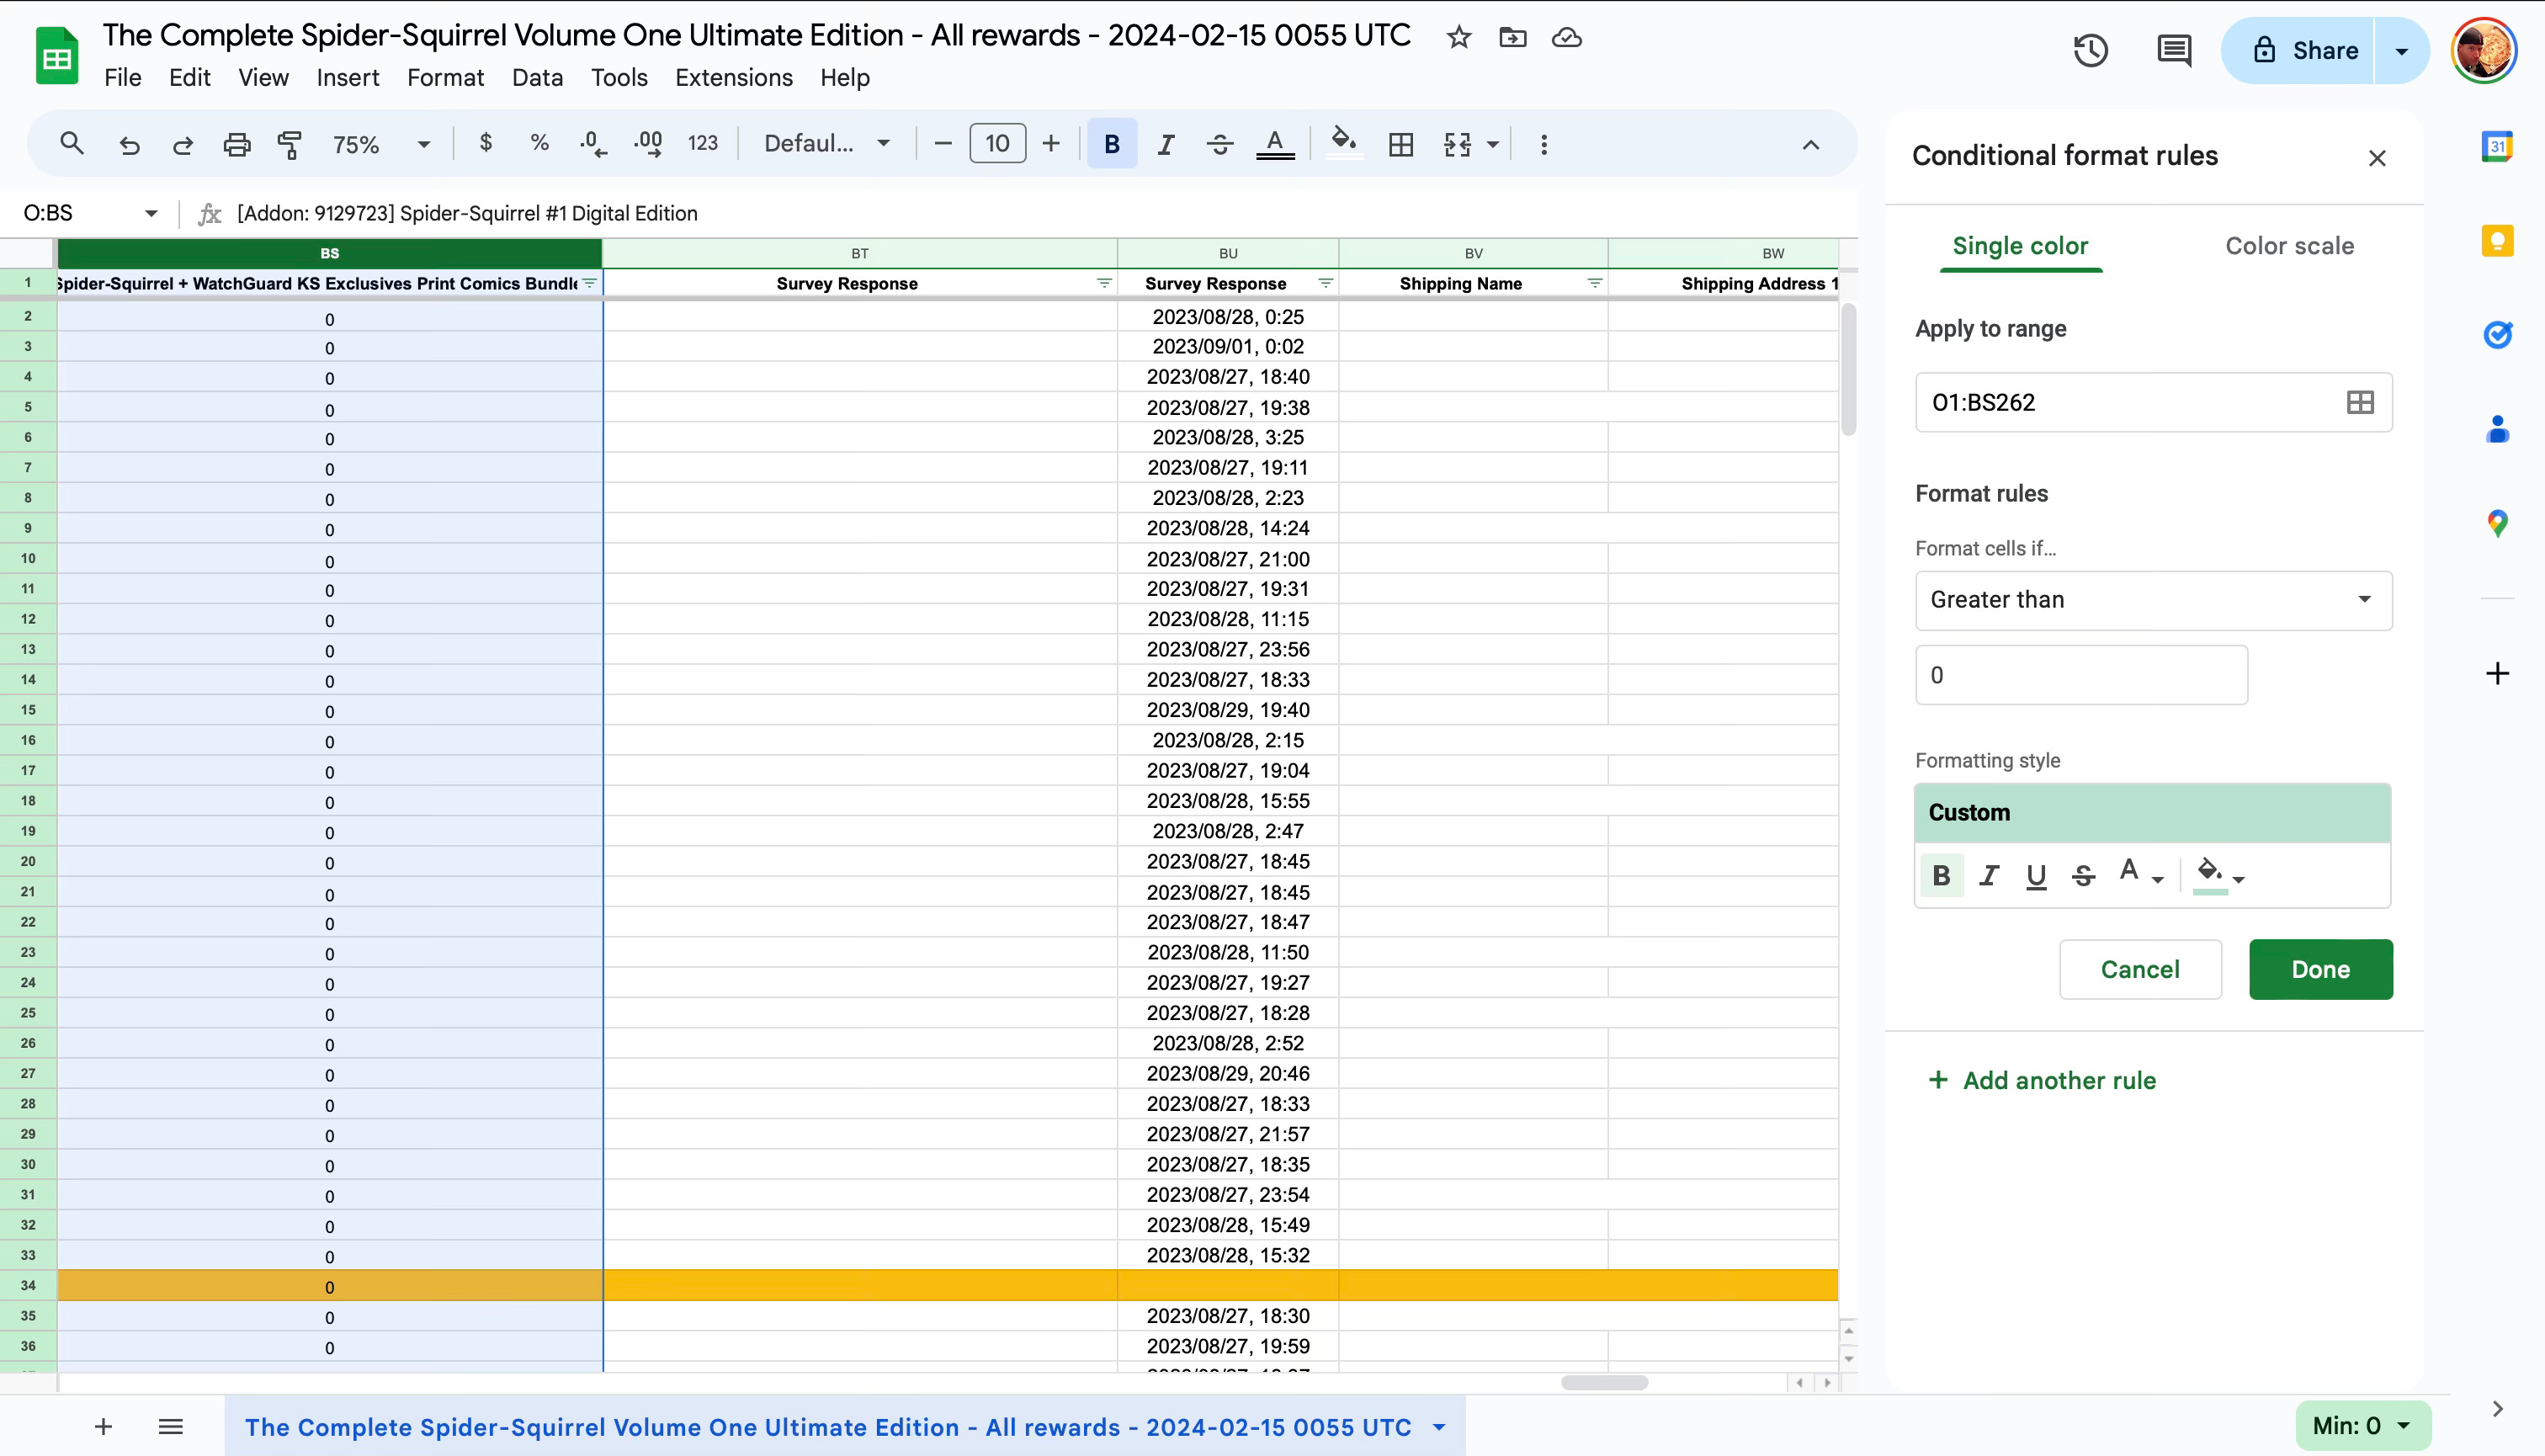This screenshot has height=1456, width=2545.
Task: Expand merge cells dropdown arrow
Action: click(x=1493, y=144)
